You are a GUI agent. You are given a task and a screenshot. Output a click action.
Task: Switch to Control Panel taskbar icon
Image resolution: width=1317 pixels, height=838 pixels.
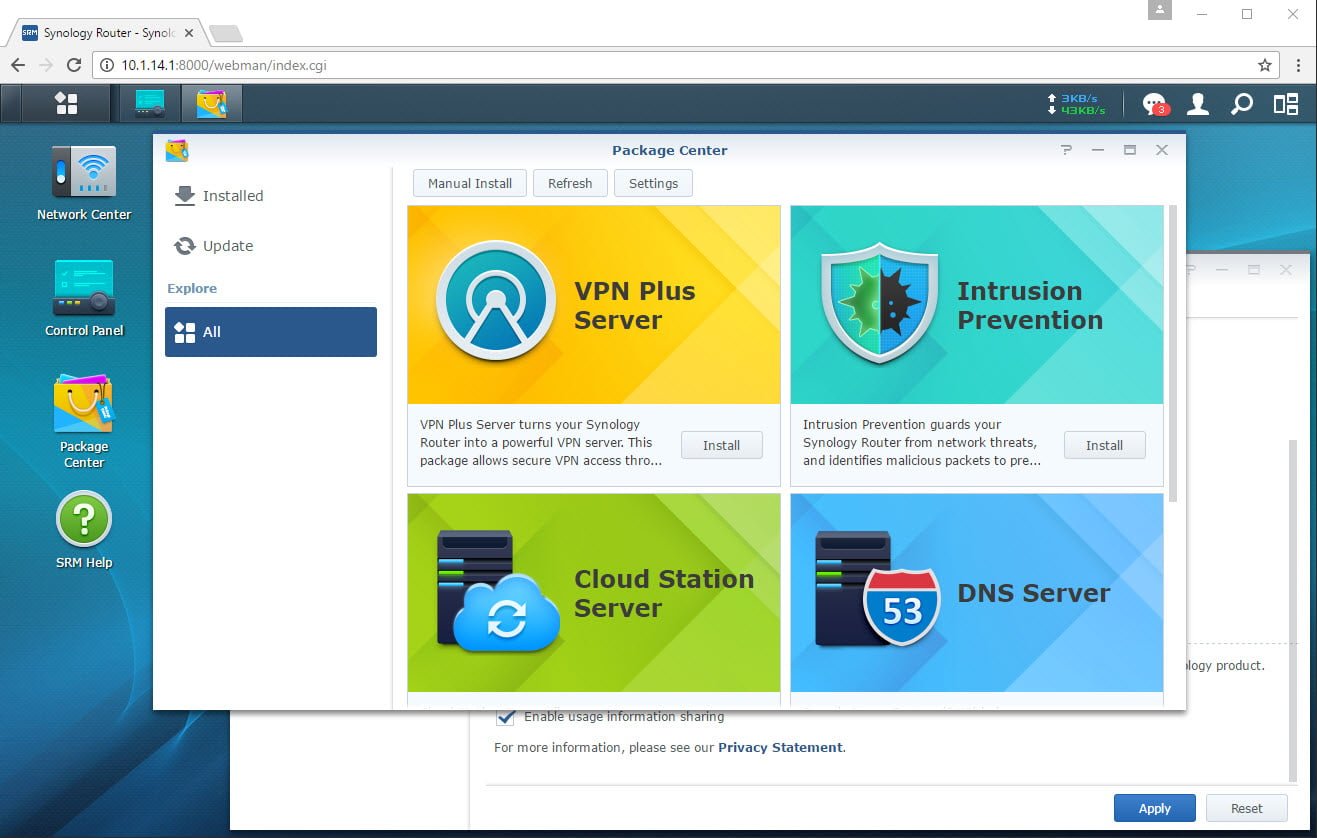pyautogui.click(x=150, y=103)
